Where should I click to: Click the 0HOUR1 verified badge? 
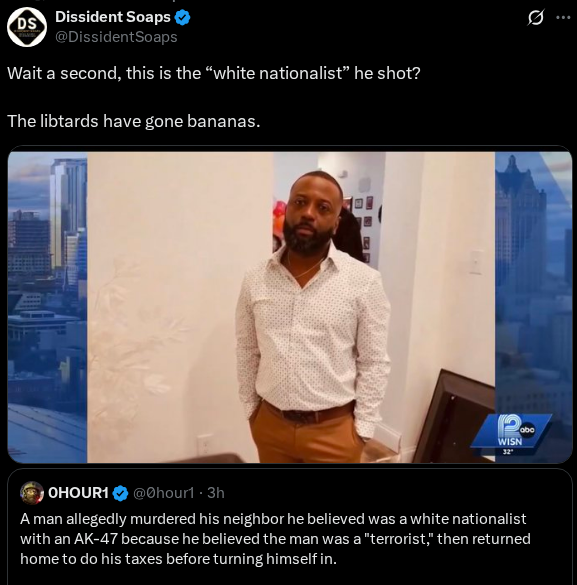pyautogui.click(x=120, y=493)
